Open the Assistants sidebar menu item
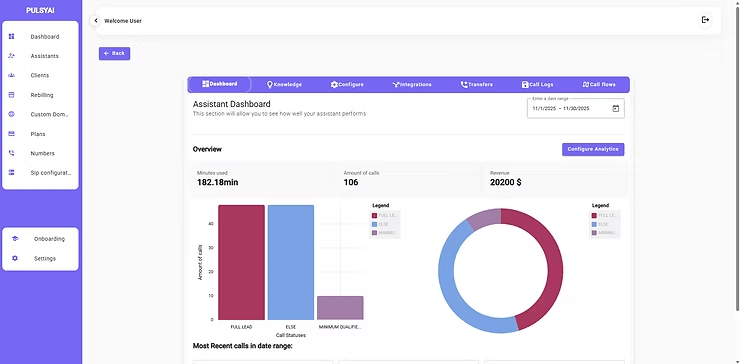Screen dimensions: 740x364 pos(40,56)
